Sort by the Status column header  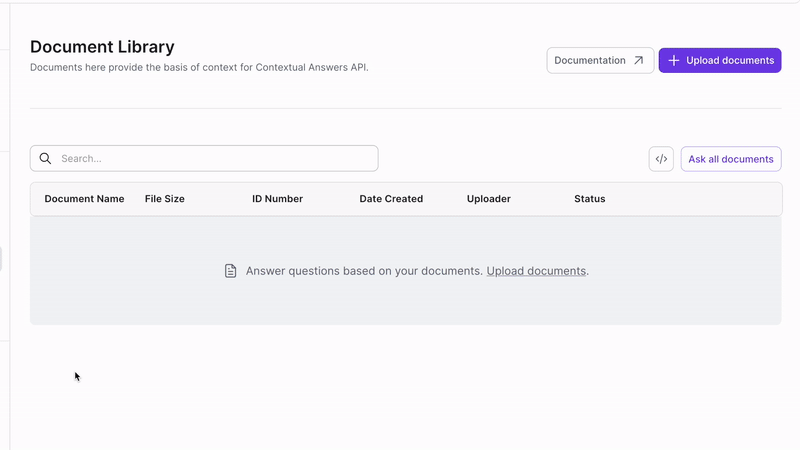(590, 199)
